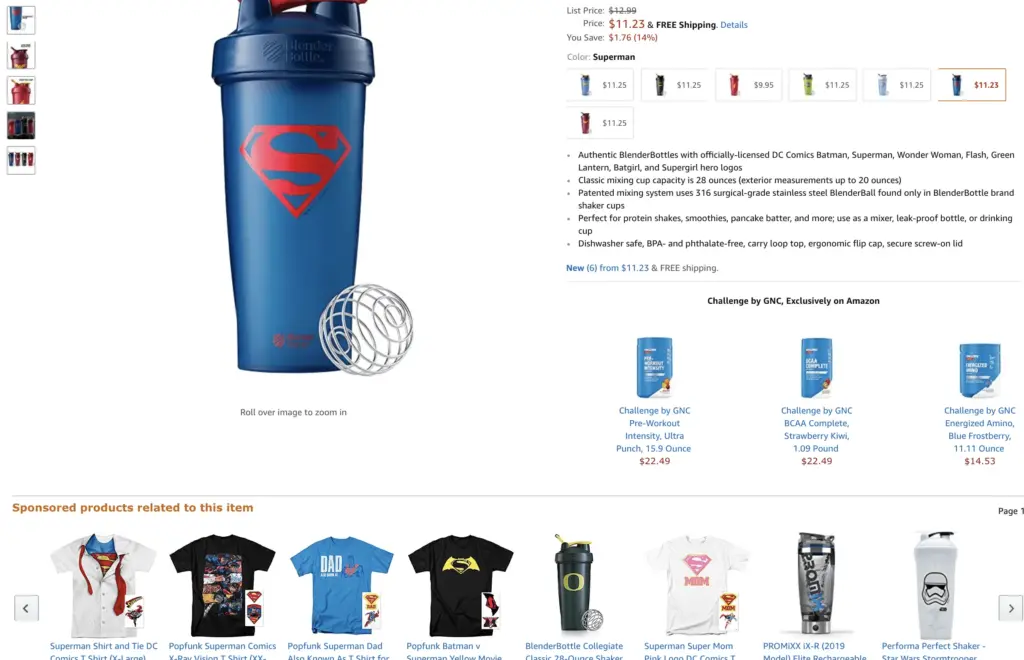Select the green Green Lantern bottle color option
The height and width of the screenshot is (660, 1024).
pyautogui.click(x=823, y=85)
